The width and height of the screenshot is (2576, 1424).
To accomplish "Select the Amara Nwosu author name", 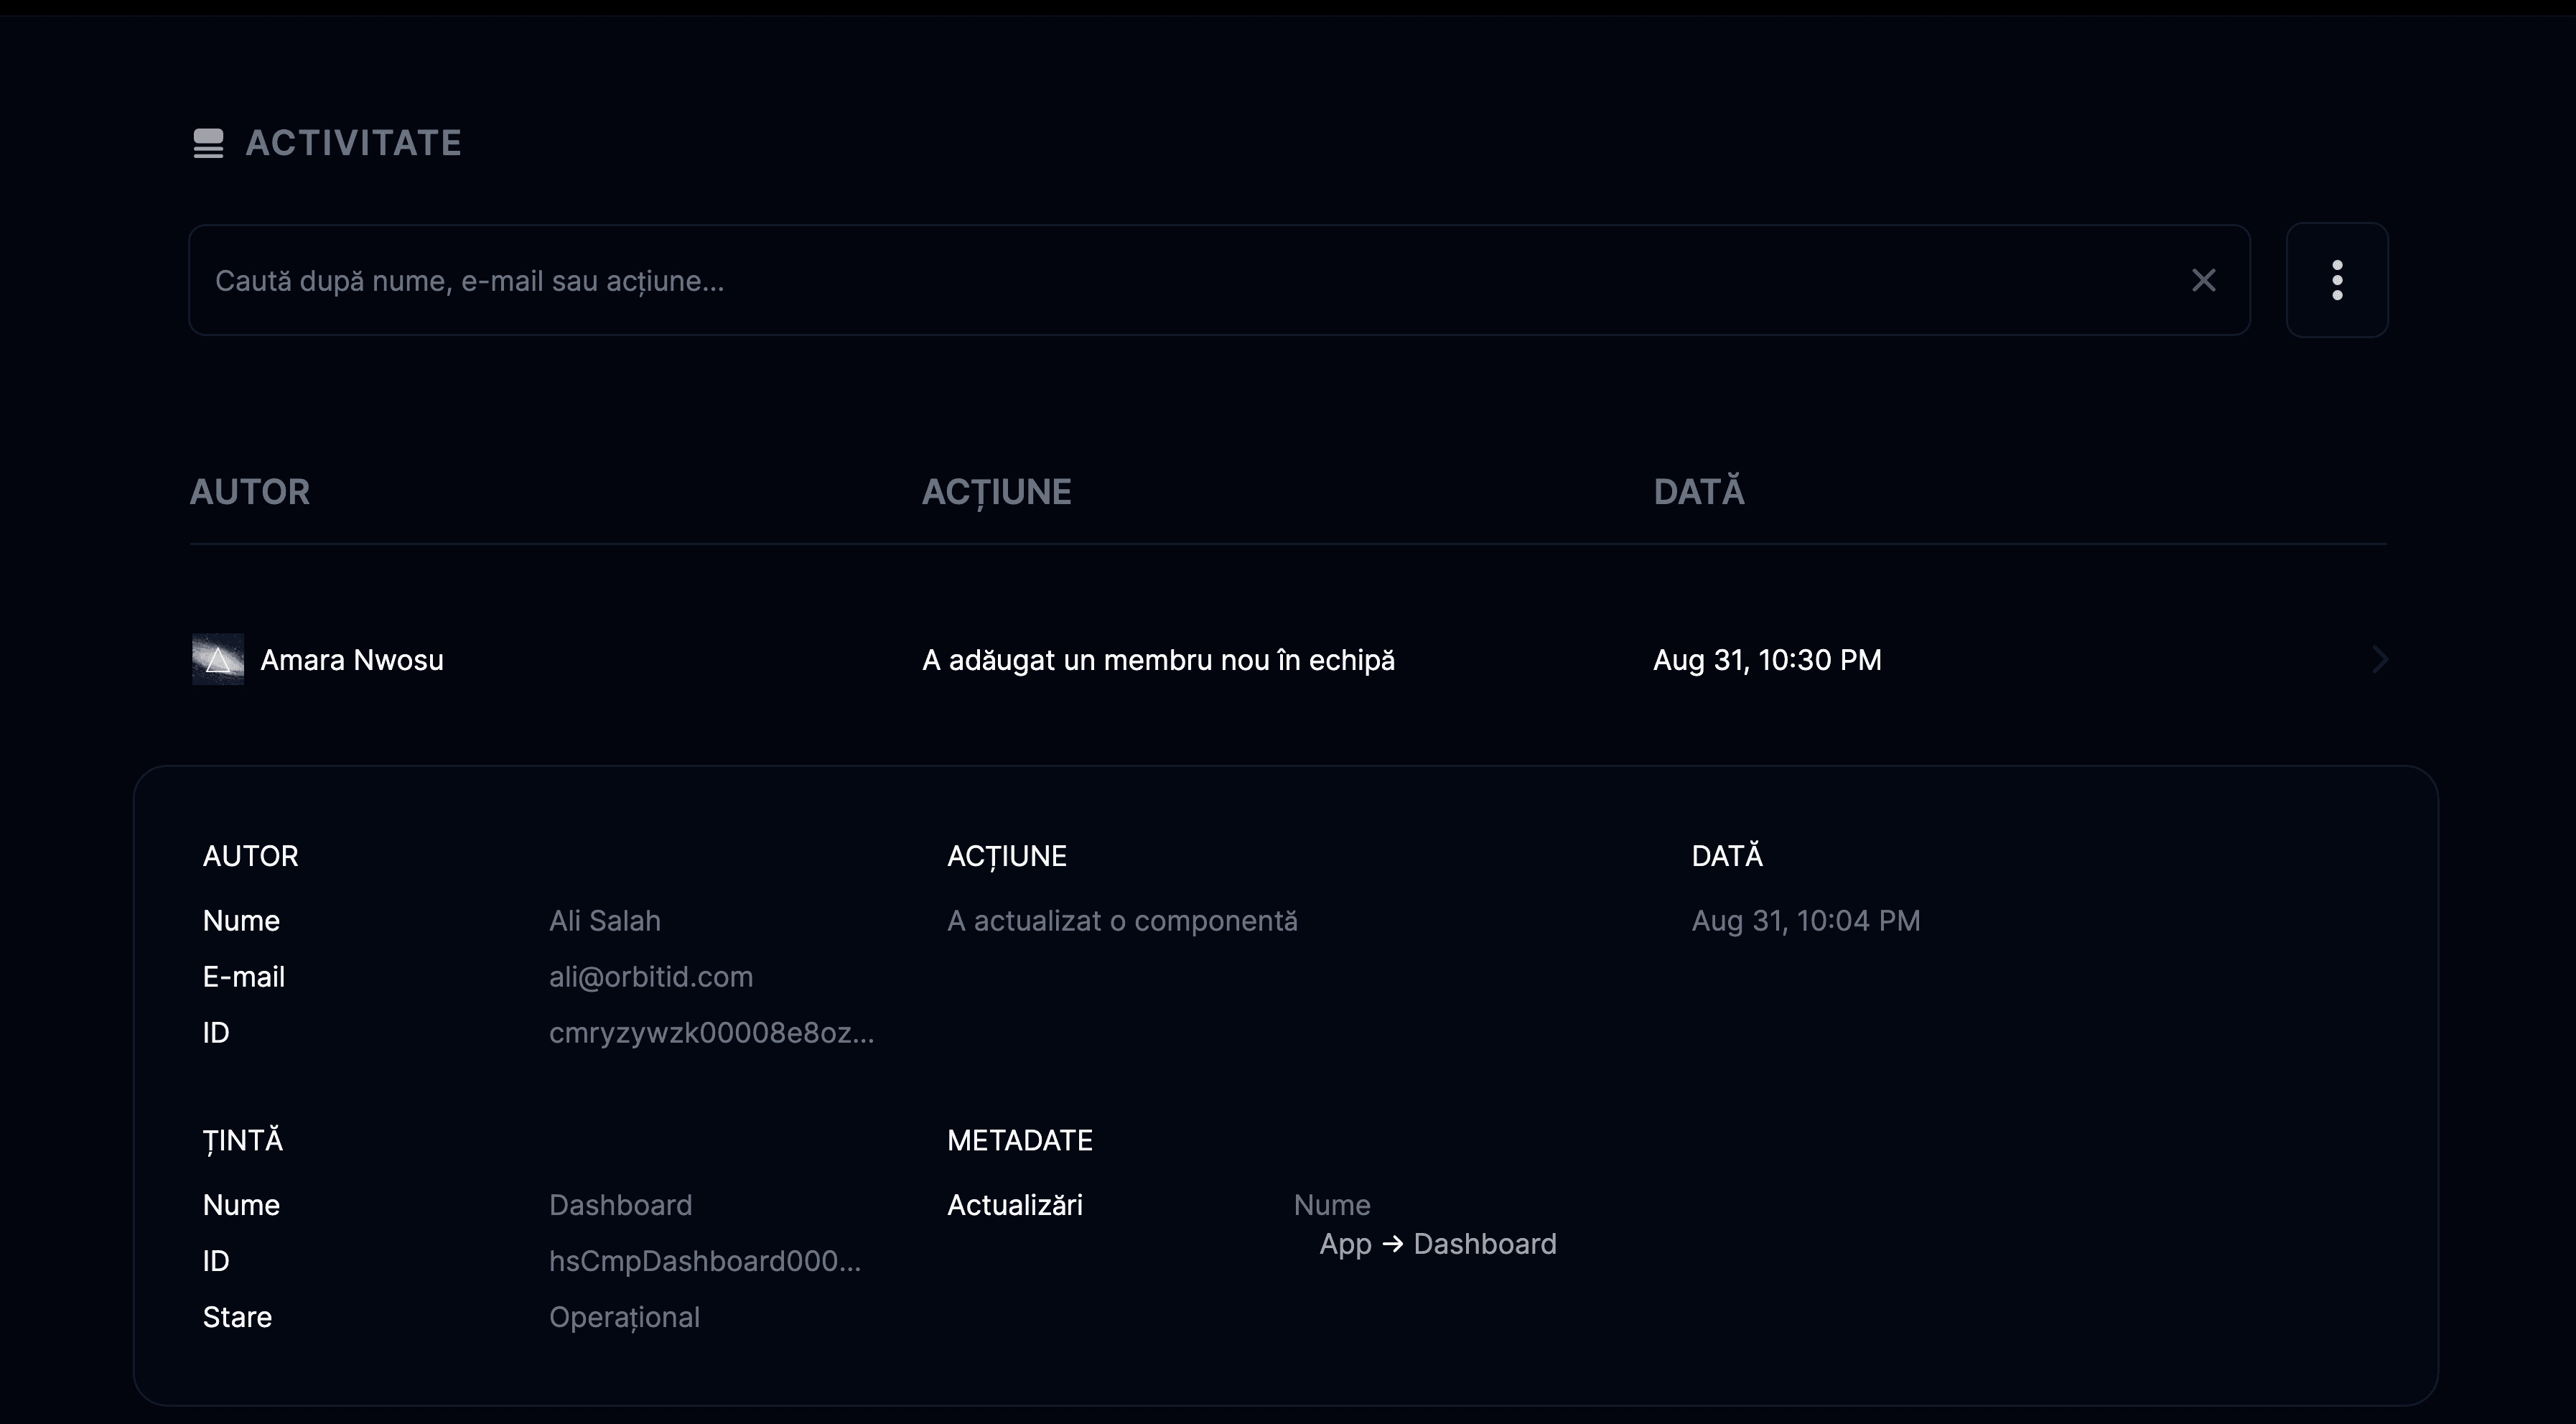I will [352, 660].
